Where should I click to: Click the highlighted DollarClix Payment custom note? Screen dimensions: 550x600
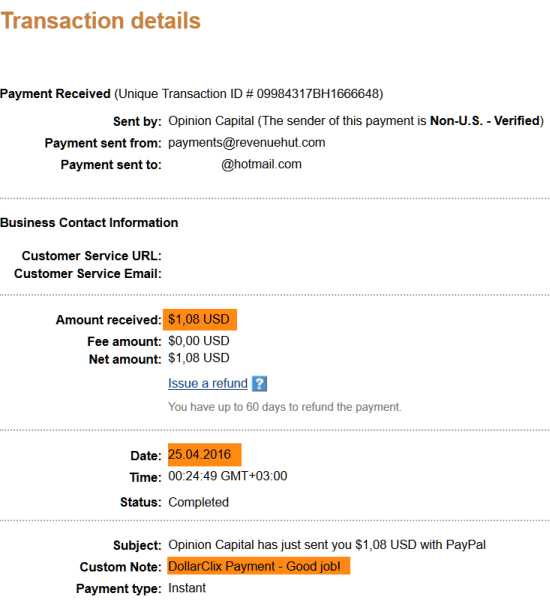(259, 566)
